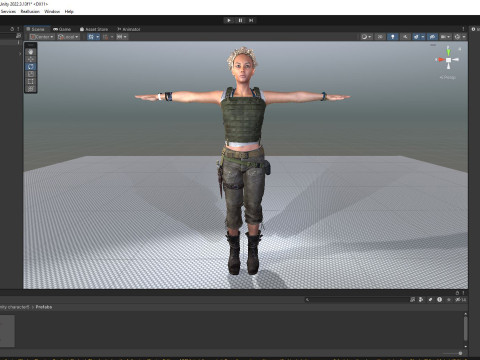Open the scene effects dropdown arrow
The width and height of the screenshot is (480, 360).
click(423, 37)
